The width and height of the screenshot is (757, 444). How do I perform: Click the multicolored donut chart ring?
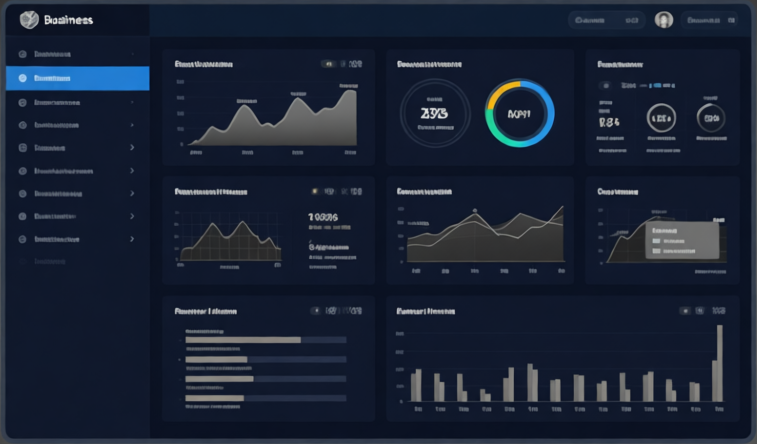coord(520,115)
